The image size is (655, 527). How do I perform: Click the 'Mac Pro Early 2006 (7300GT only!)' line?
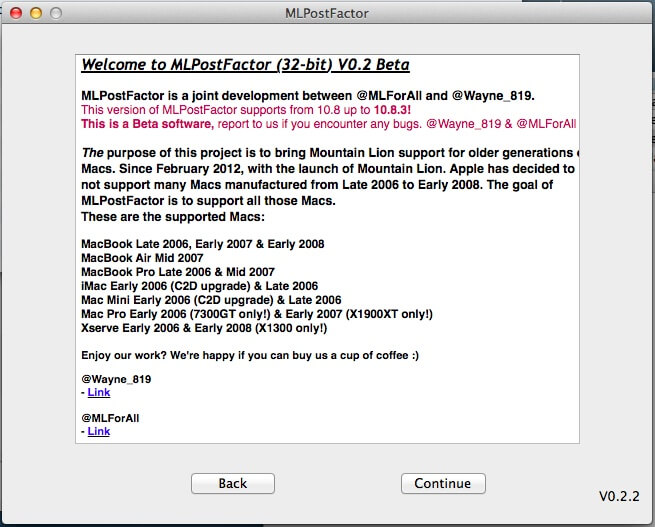[x=257, y=314]
